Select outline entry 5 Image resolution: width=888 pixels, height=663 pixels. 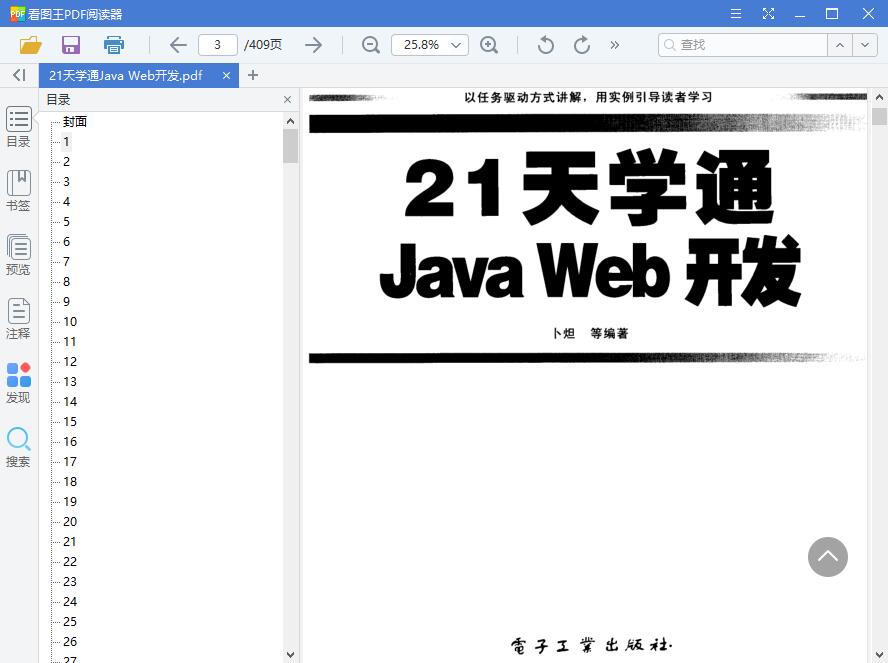point(66,221)
